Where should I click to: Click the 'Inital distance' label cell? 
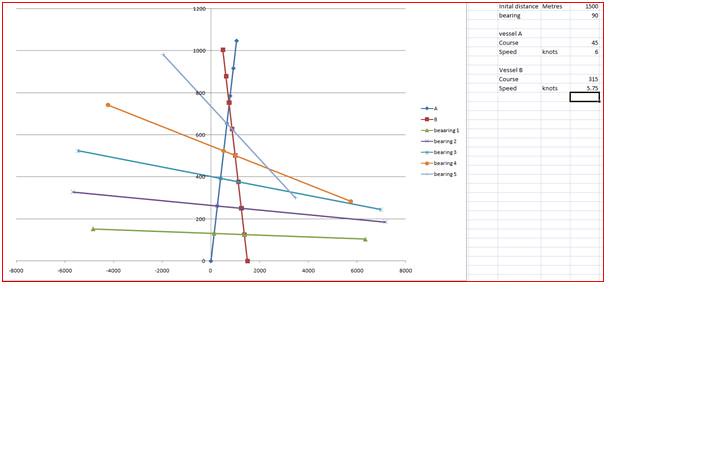tap(518, 6)
